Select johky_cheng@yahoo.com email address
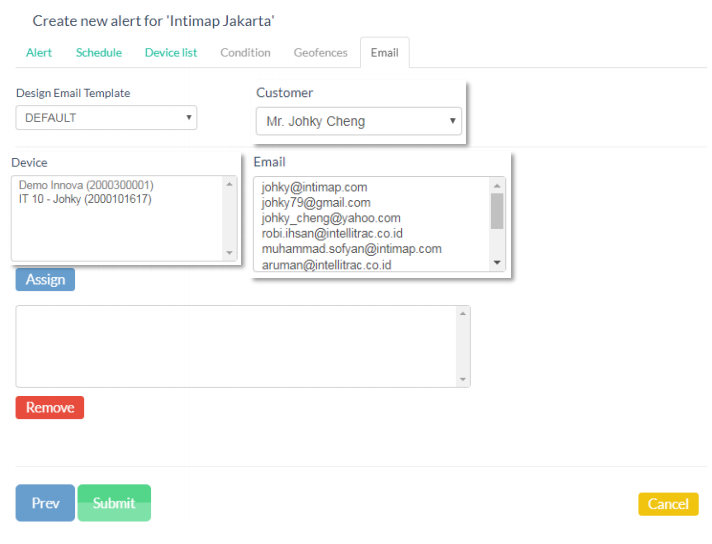 pyautogui.click(x=331, y=218)
